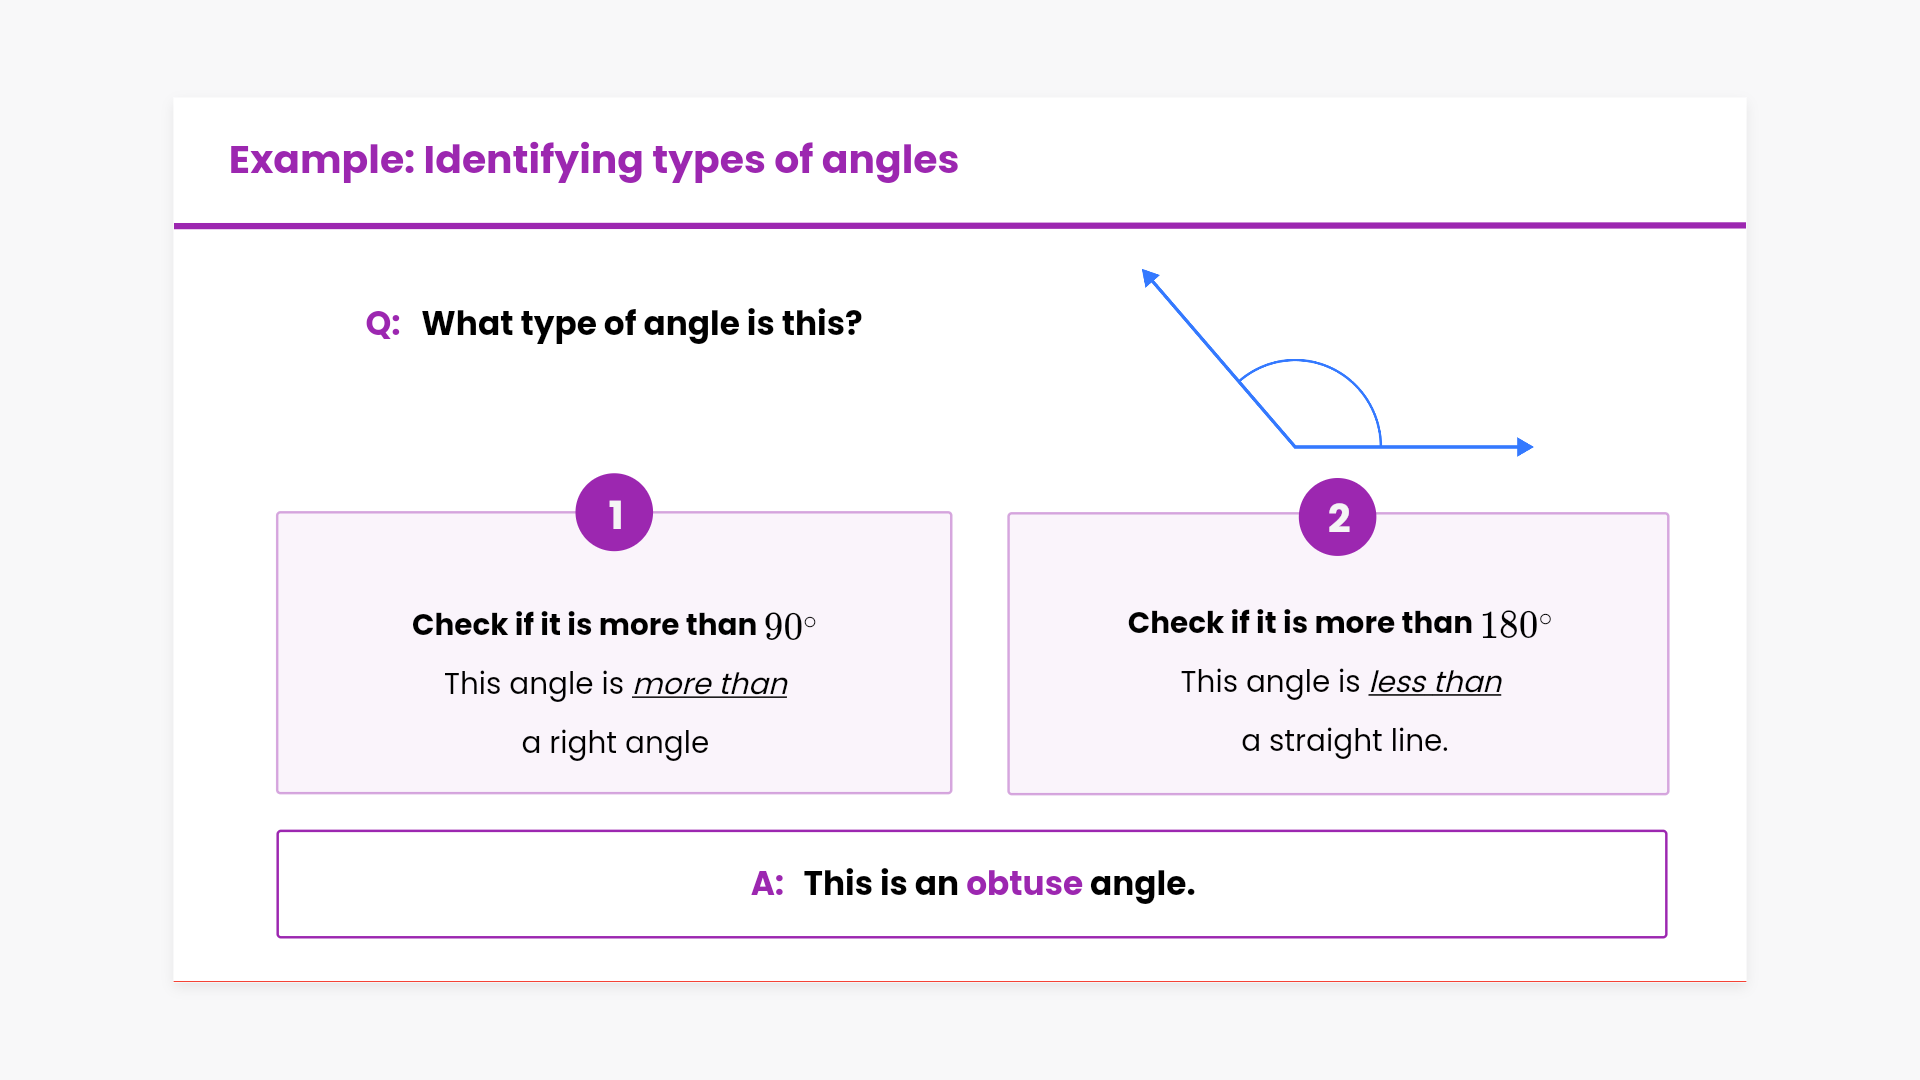The width and height of the screenshot is (1920, 1080).
Task: Click the purple horizontal divider under the title
Action: point(960,226)
